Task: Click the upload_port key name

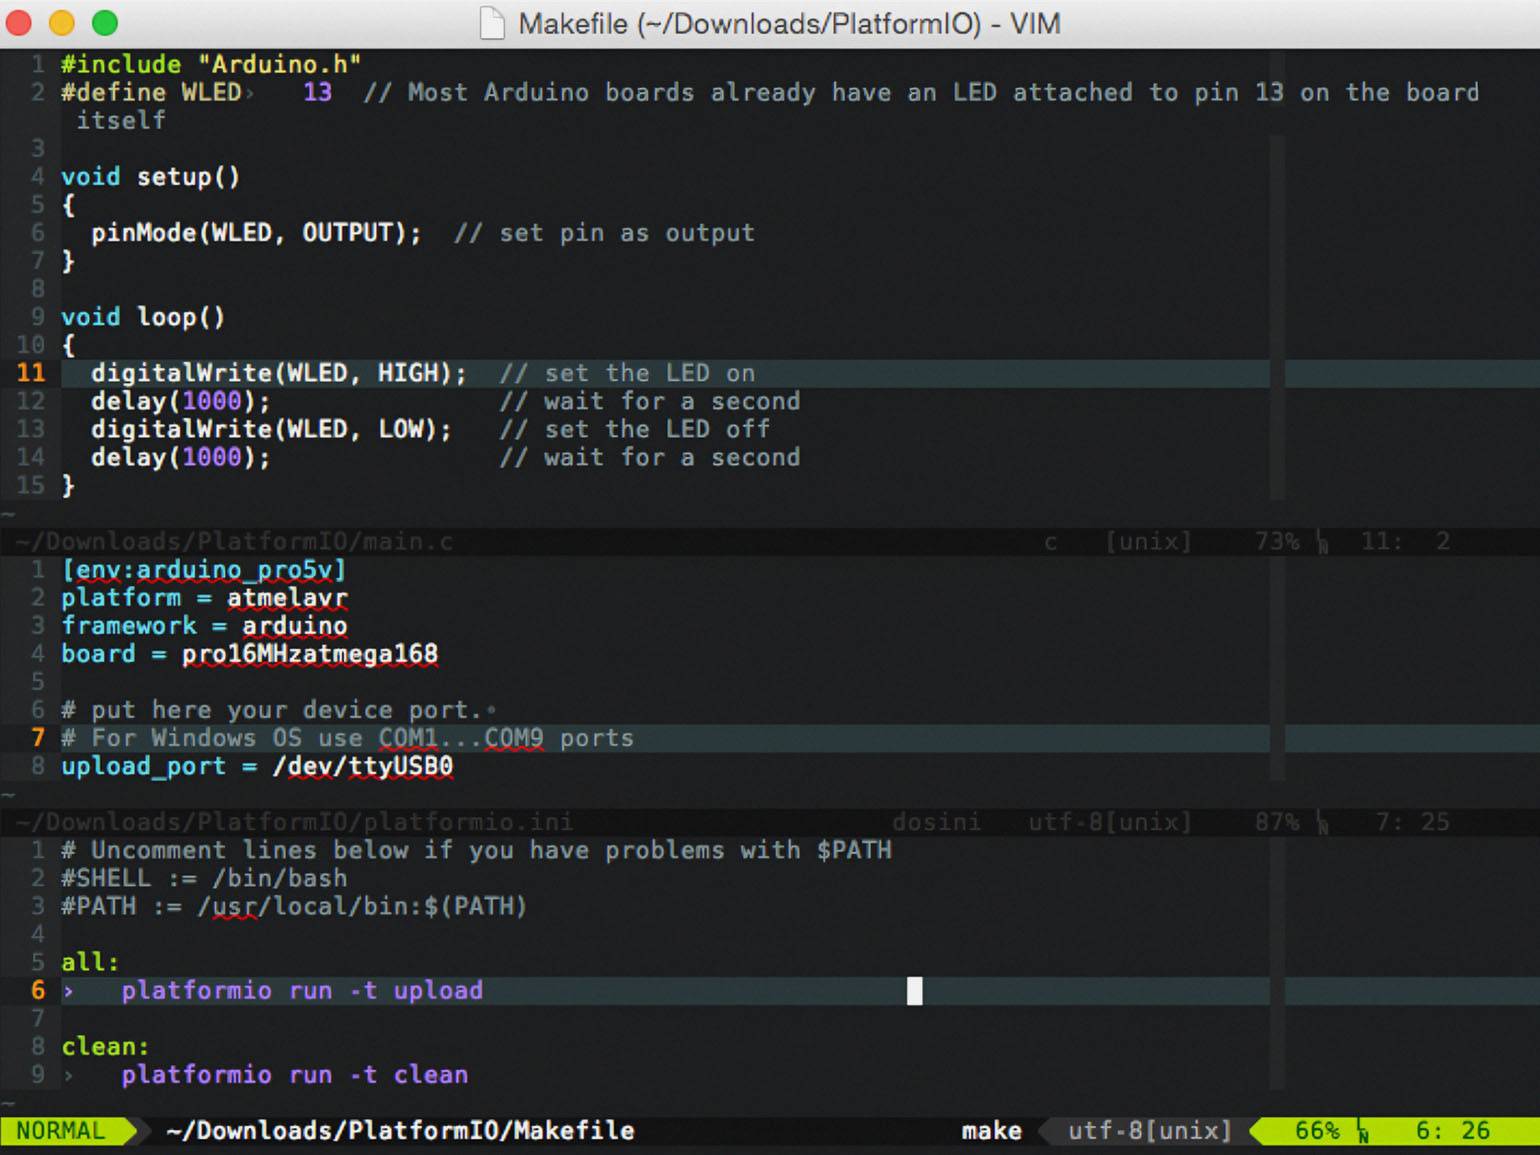Action: click(x=144, y=766)
